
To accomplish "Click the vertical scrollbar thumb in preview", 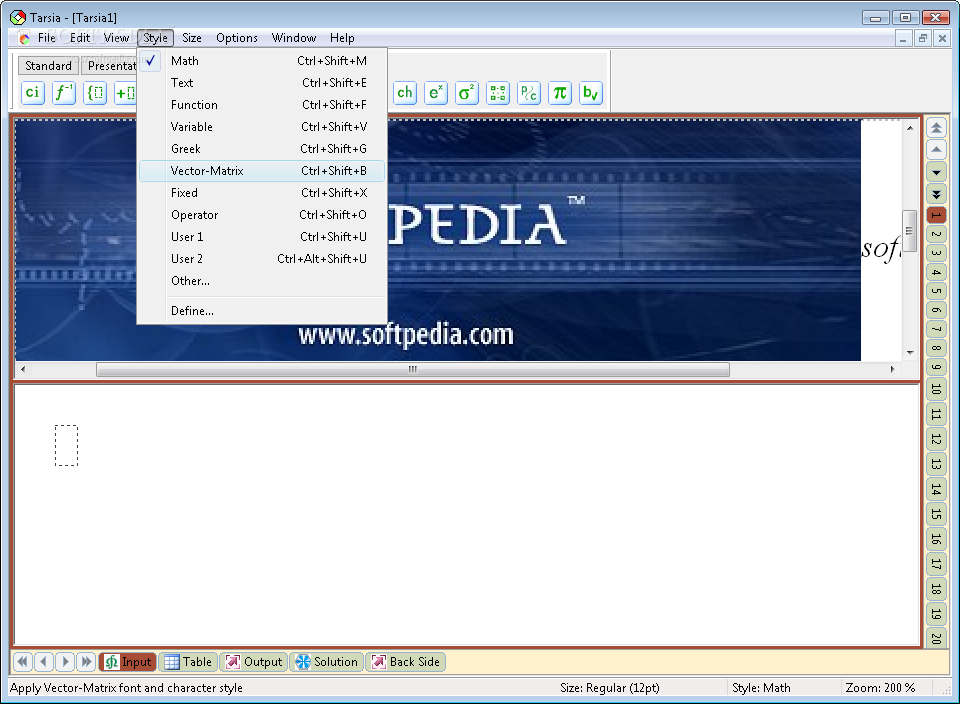I will pyautogui.click(x=910, y=231).
